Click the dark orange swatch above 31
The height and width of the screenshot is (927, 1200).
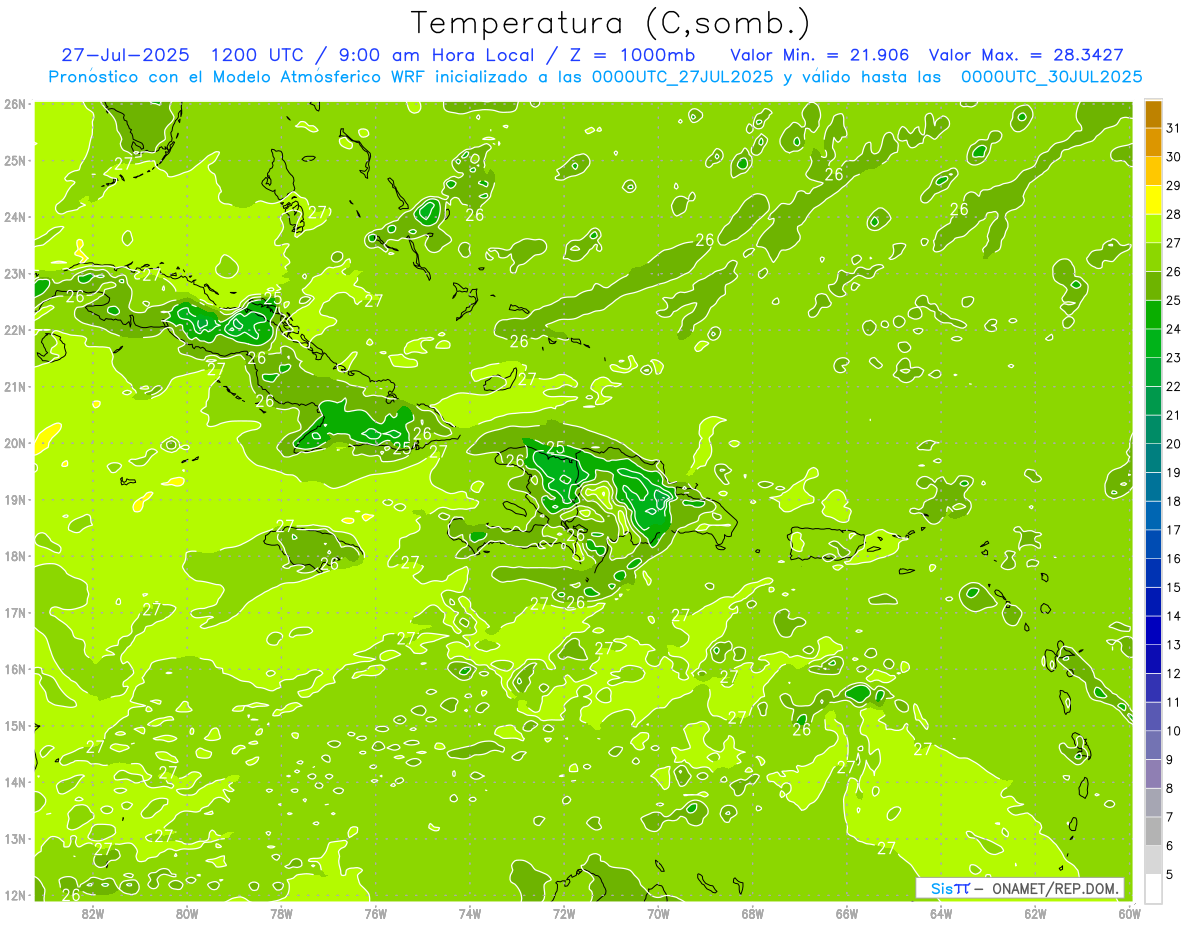click(x=1153, y=114)
